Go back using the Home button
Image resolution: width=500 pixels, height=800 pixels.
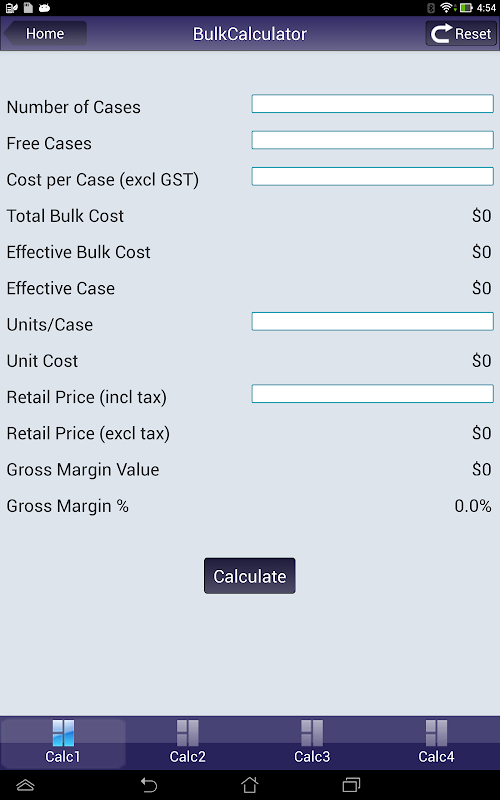point(45,34)
